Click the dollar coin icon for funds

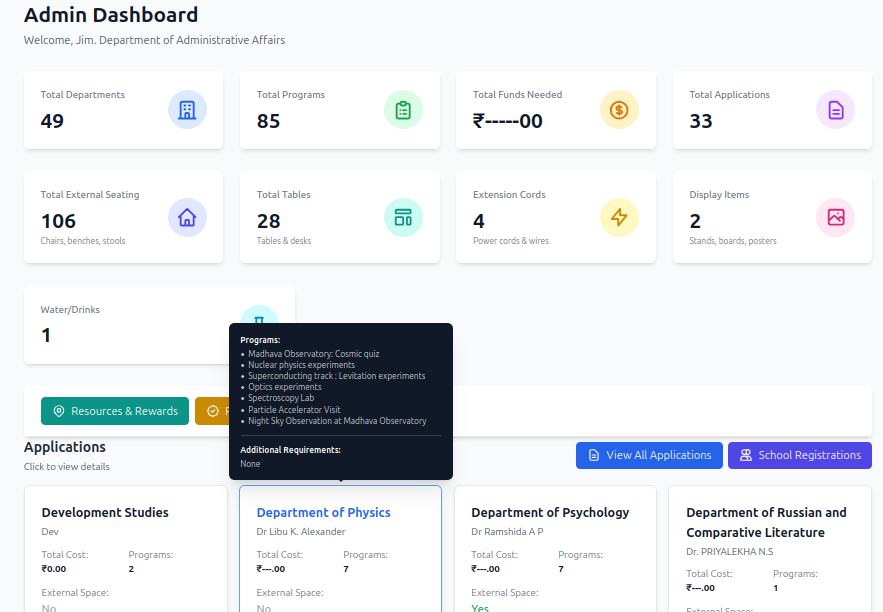pyautogui.click(x=619, y=110)
